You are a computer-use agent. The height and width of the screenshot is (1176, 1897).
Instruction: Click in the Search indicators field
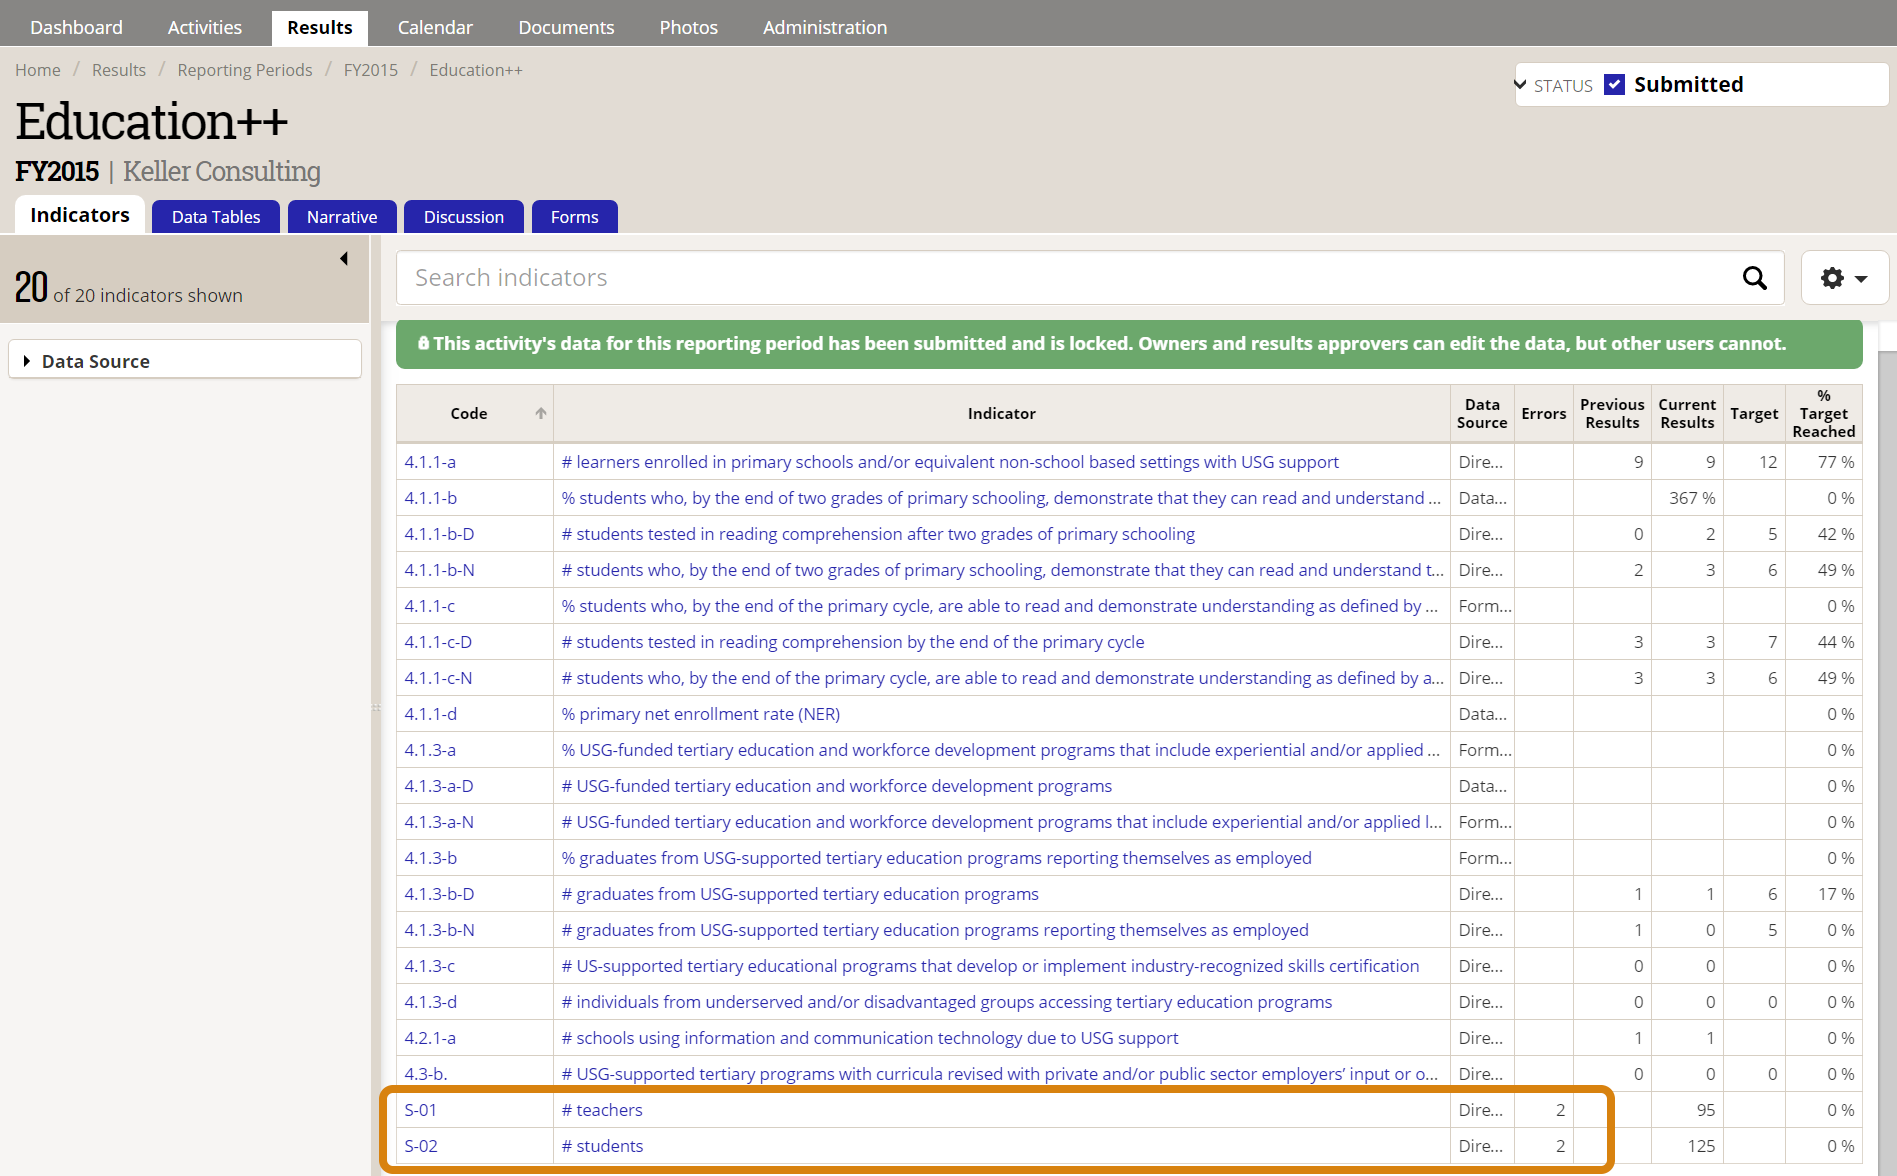click(1070, 278)
